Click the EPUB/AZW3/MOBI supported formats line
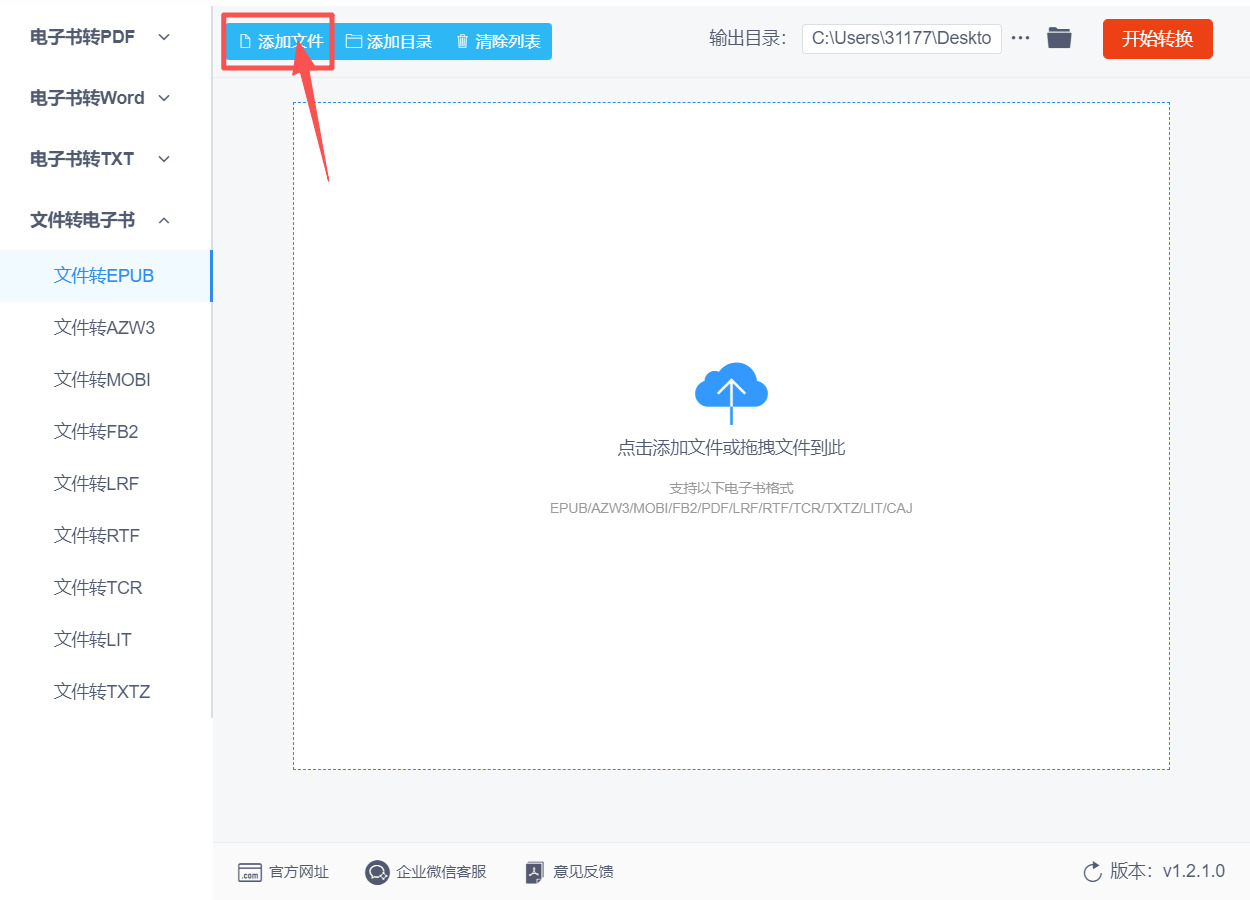 point(731,508)
